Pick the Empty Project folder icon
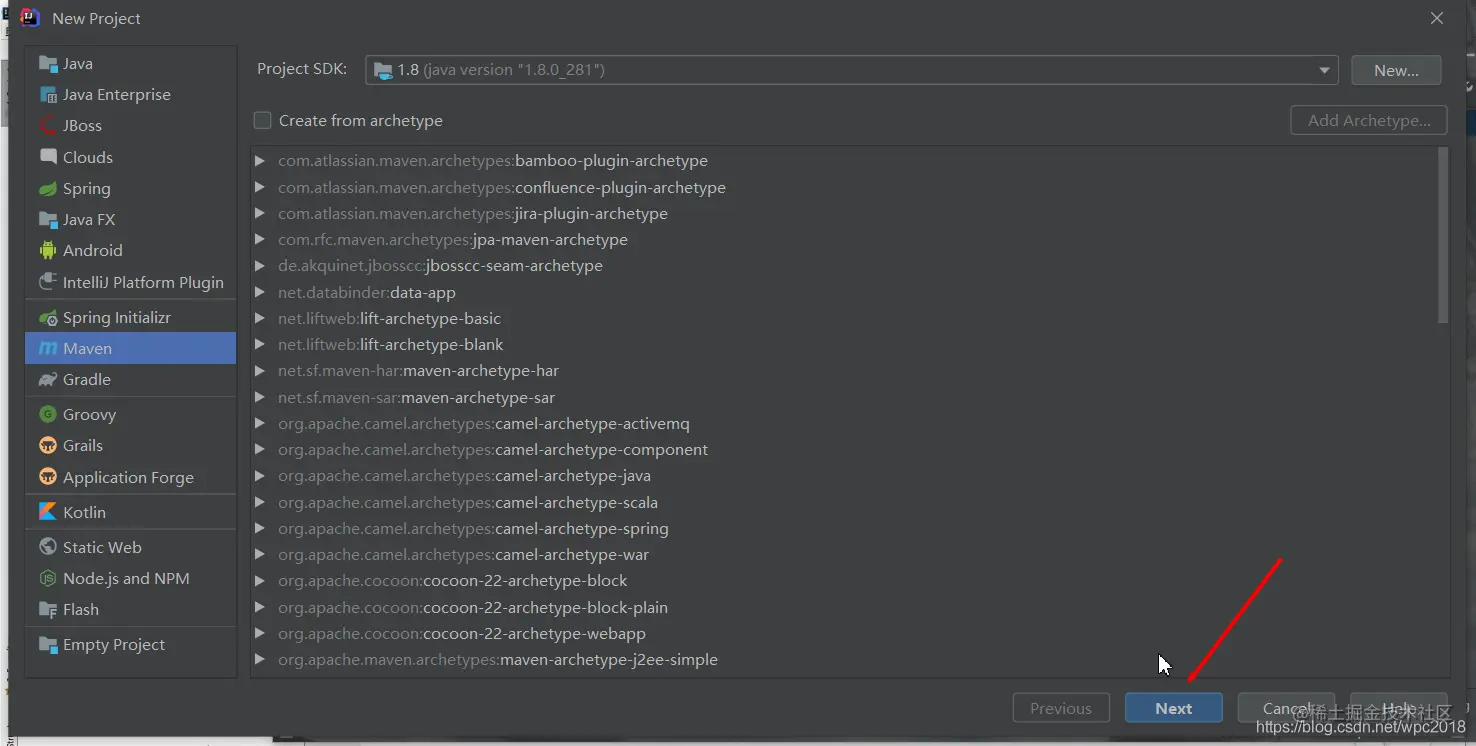 click(48, 645)
